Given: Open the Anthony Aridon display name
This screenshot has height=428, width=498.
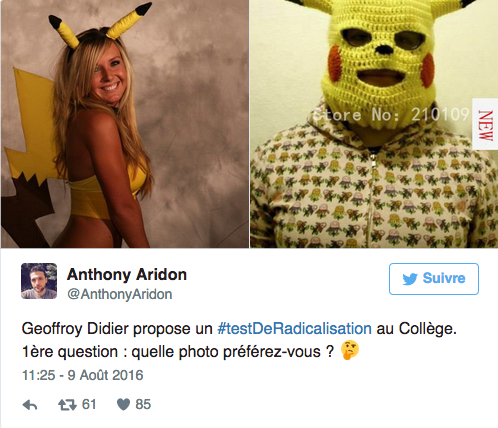Looking at the screenshot, I should (x=127, y=275).
